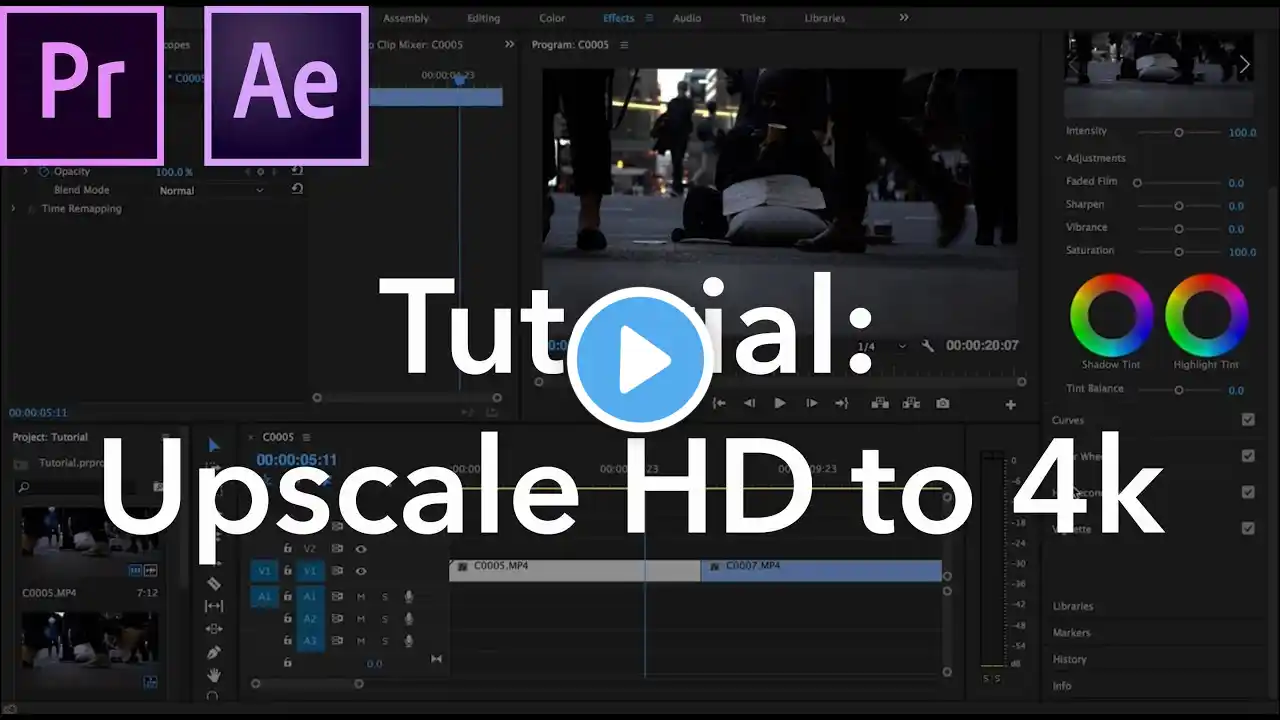Image resolution: width=1280 pixels, height=720 pixels.
Task: Switch to Assembly workspace
Action: click(x=406, y=18)
